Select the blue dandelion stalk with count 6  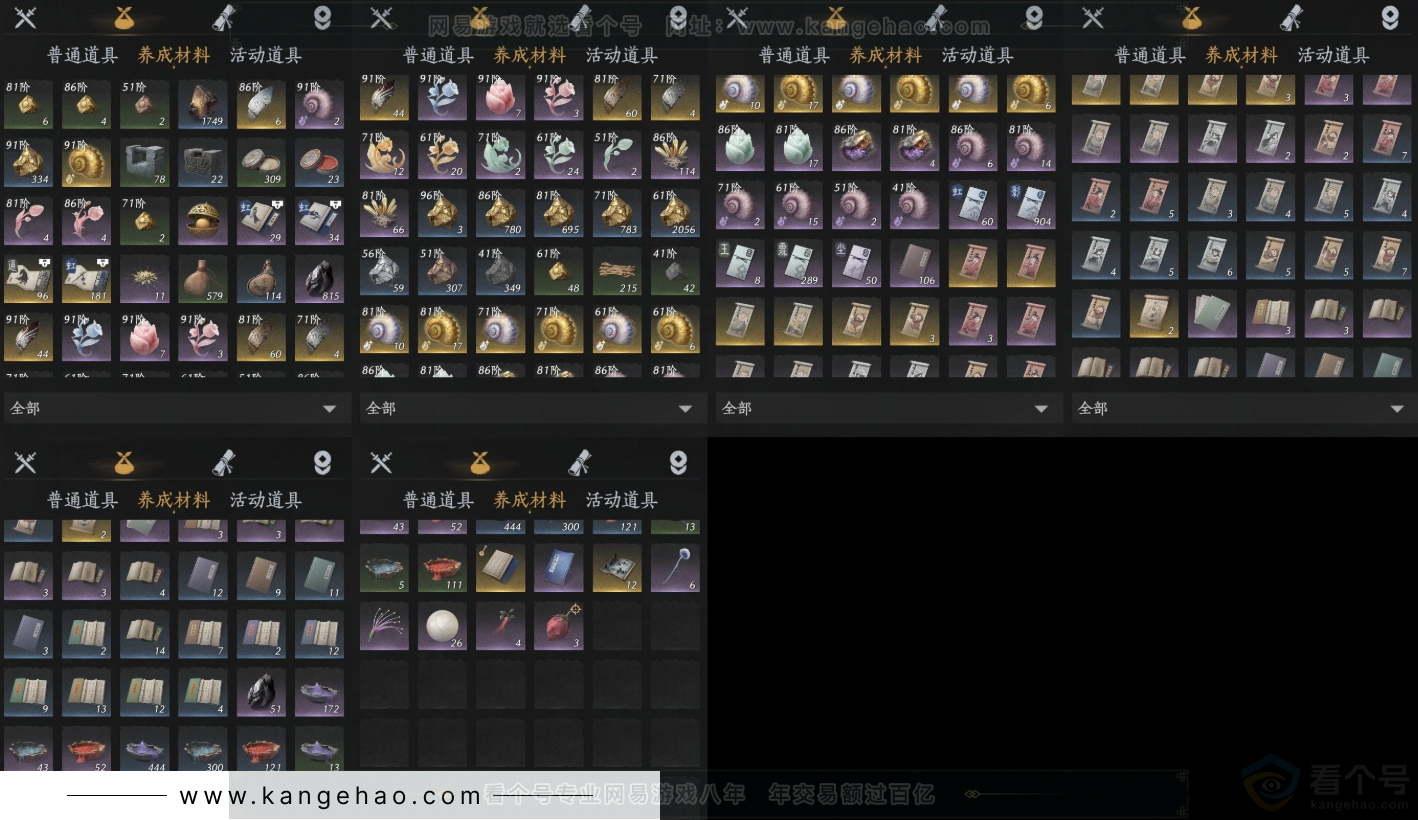click(675, 568)
